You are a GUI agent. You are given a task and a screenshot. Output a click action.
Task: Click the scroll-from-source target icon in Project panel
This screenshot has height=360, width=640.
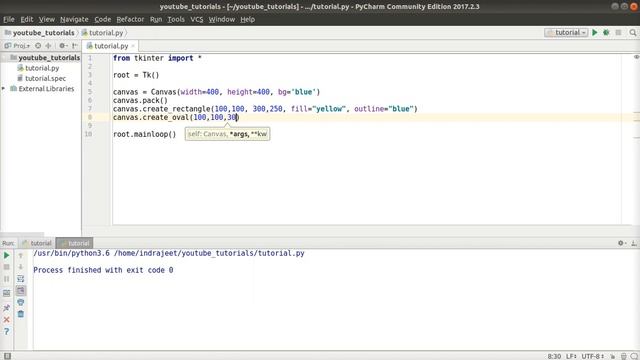(x=38, y=46)
